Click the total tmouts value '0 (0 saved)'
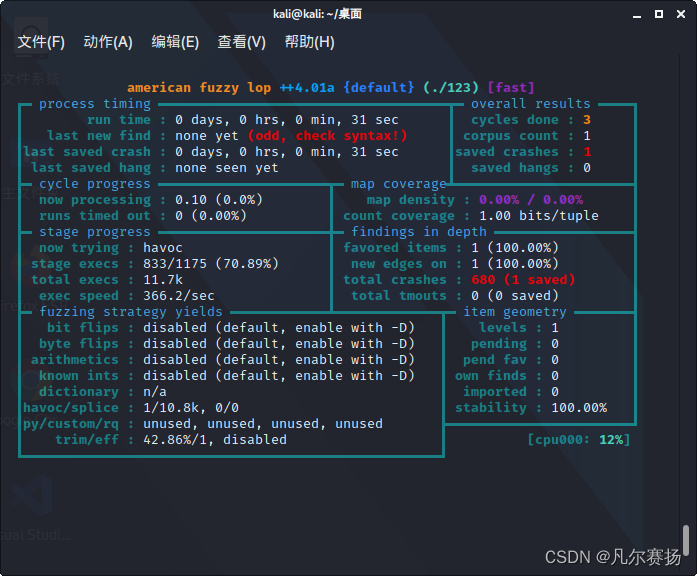The width and height of the screenshot is (697, 576). [515, 296]
